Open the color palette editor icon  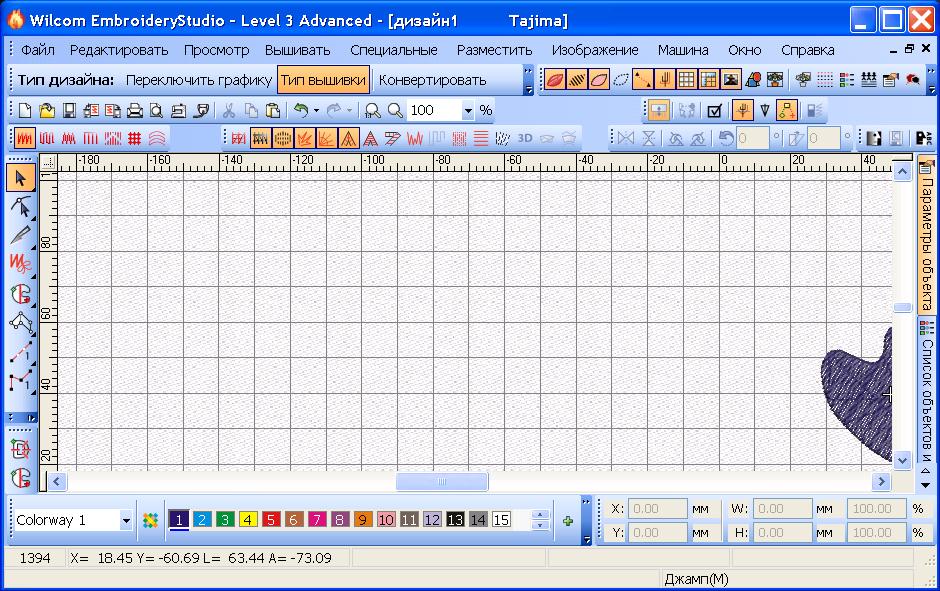pos(150,520)
